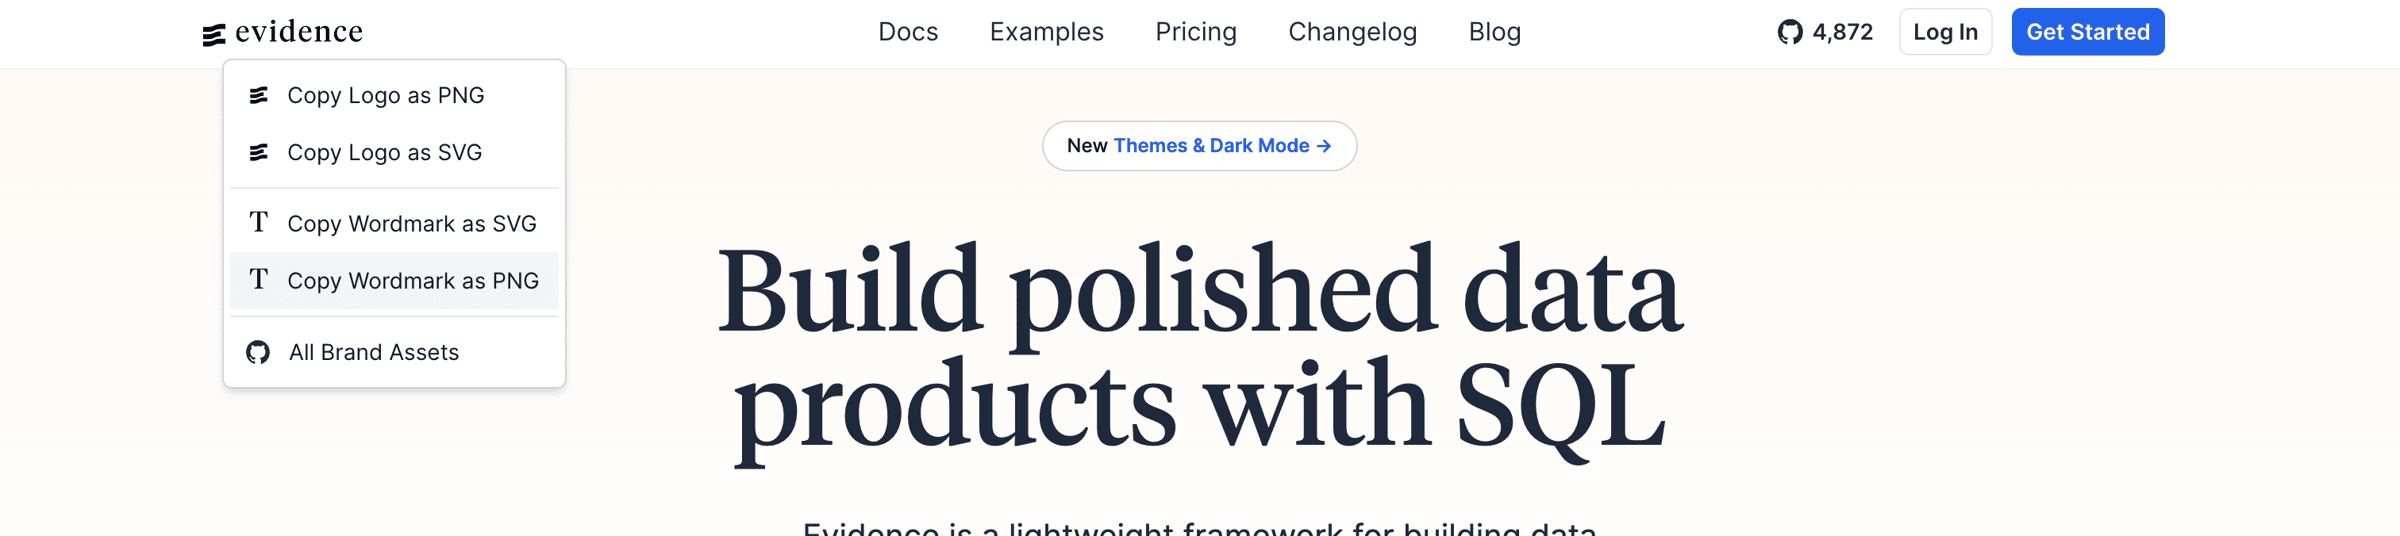Select Copy Wordmark as SVG option

[x=394, y=223]
